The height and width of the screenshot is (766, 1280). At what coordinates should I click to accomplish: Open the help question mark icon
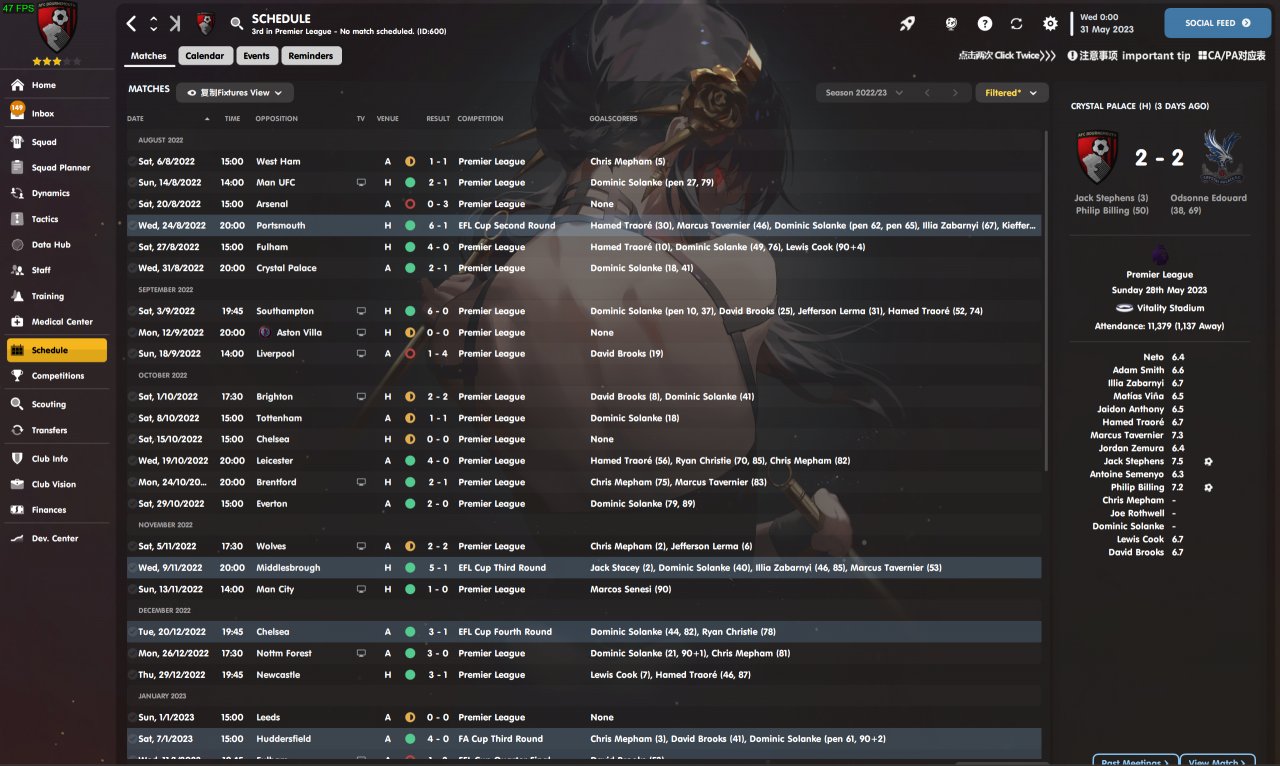click(985, 23)
